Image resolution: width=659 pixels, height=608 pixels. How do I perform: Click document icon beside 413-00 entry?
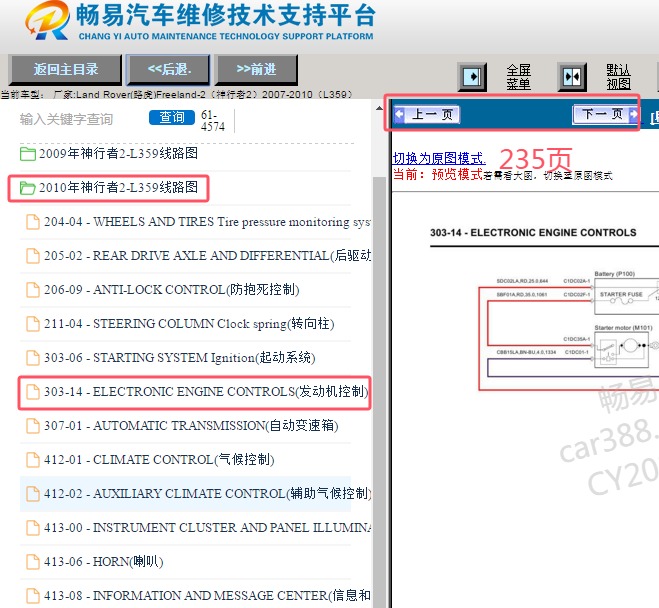pos(33,528)
